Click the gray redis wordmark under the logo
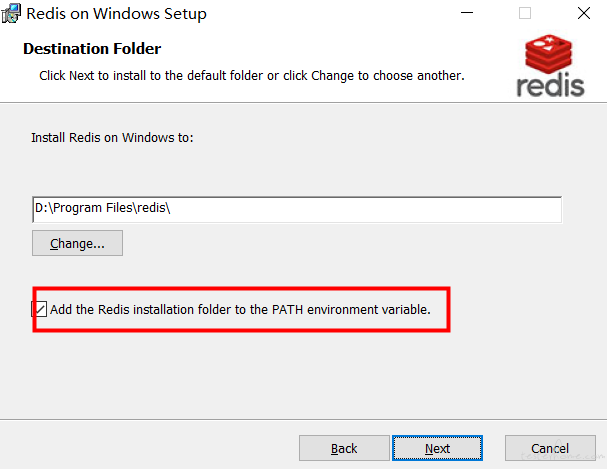The width and height of the screenshot is (607, 469). (x=550, y=85)
